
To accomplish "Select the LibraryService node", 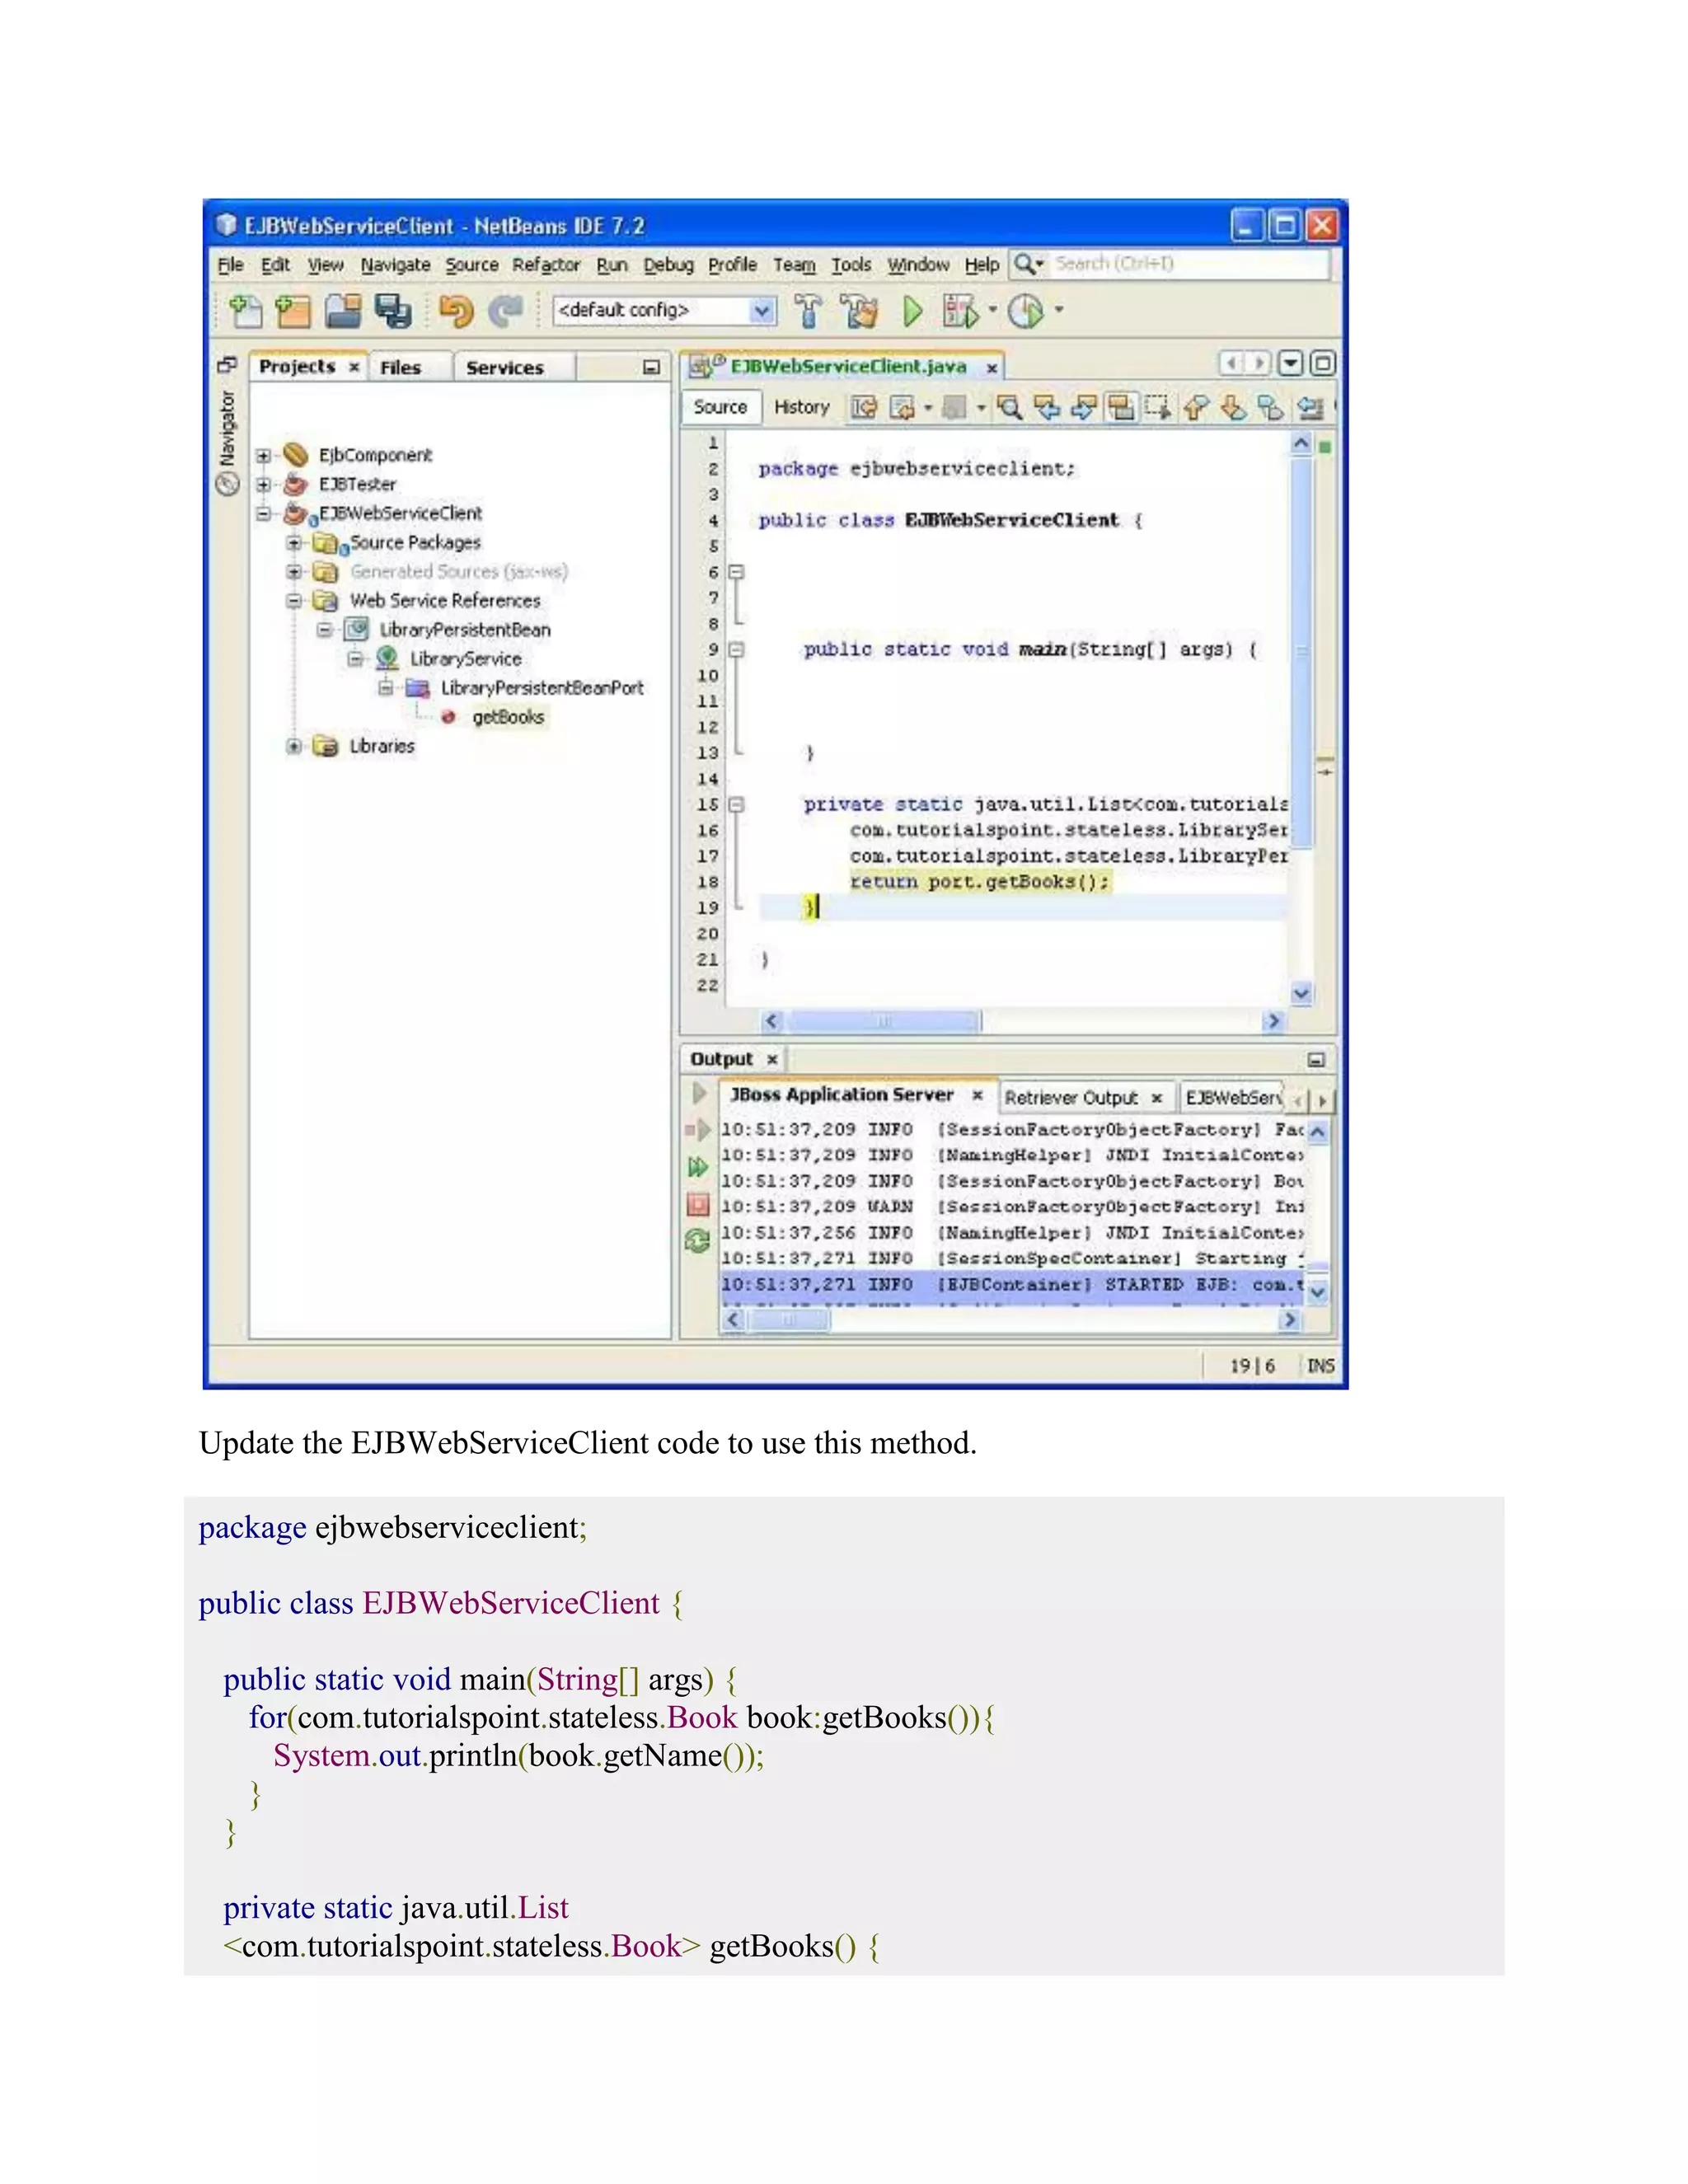I will point(465,659).
